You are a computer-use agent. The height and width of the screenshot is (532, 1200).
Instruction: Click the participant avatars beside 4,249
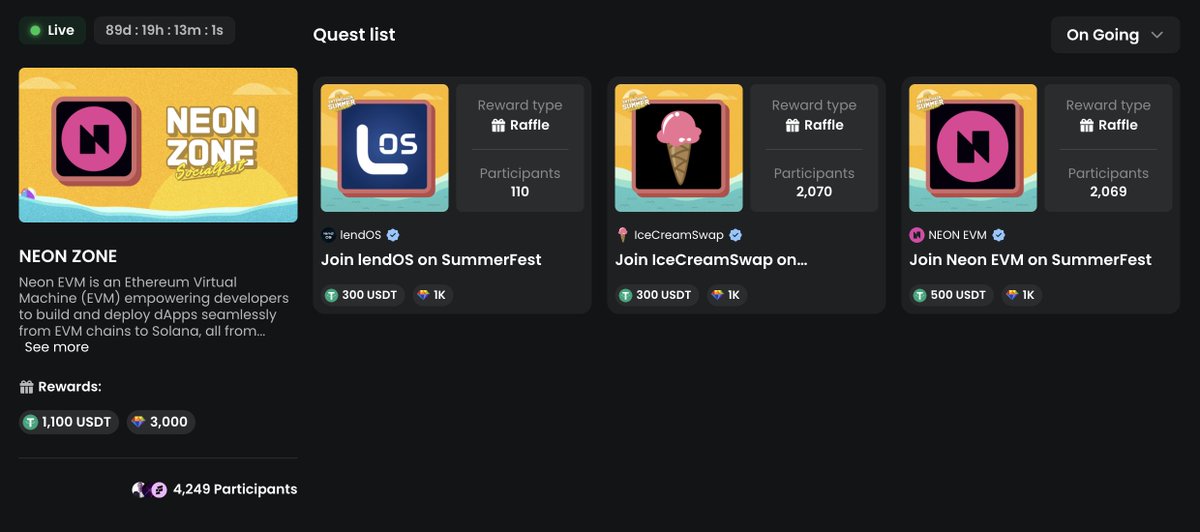tap(149, 490)
